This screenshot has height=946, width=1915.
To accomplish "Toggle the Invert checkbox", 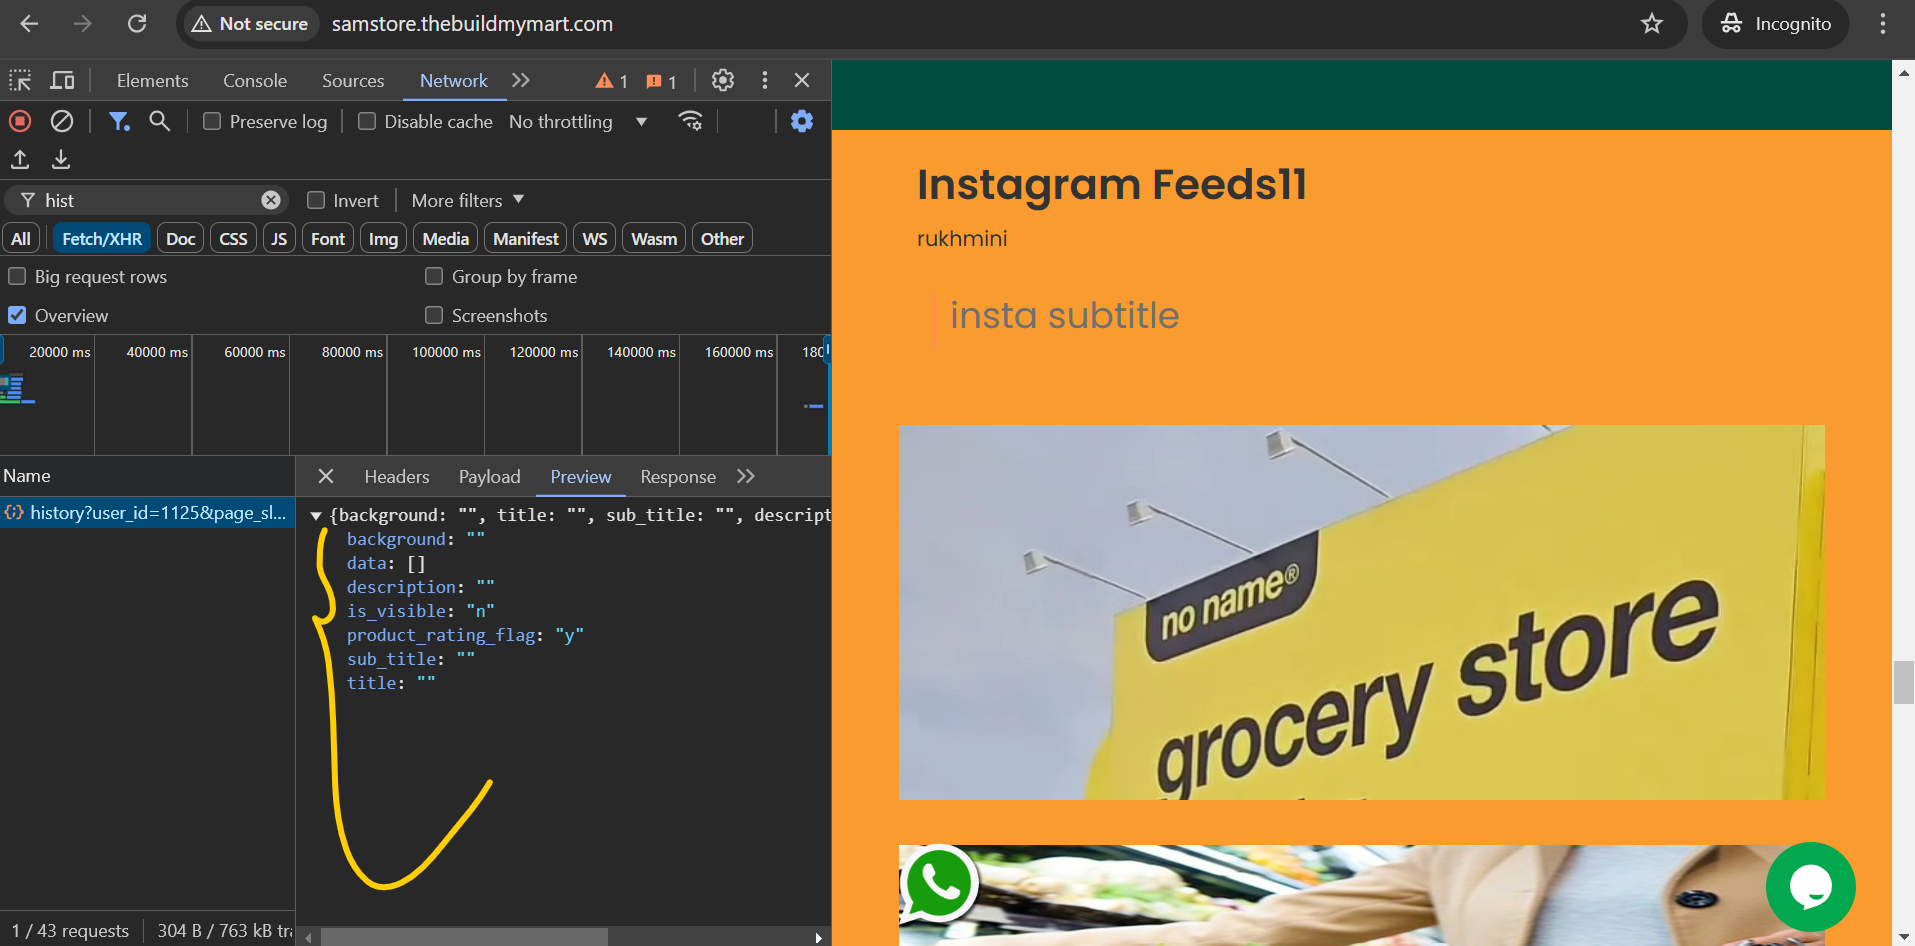I will [x=316, y=200].
